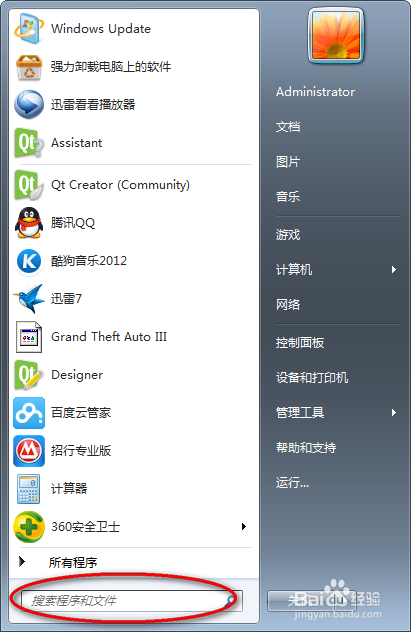Select the 所有程序 label
Image resolution: width=411 pixels, height=632 pixels.
pyautogui.click(x=73, y=562)
